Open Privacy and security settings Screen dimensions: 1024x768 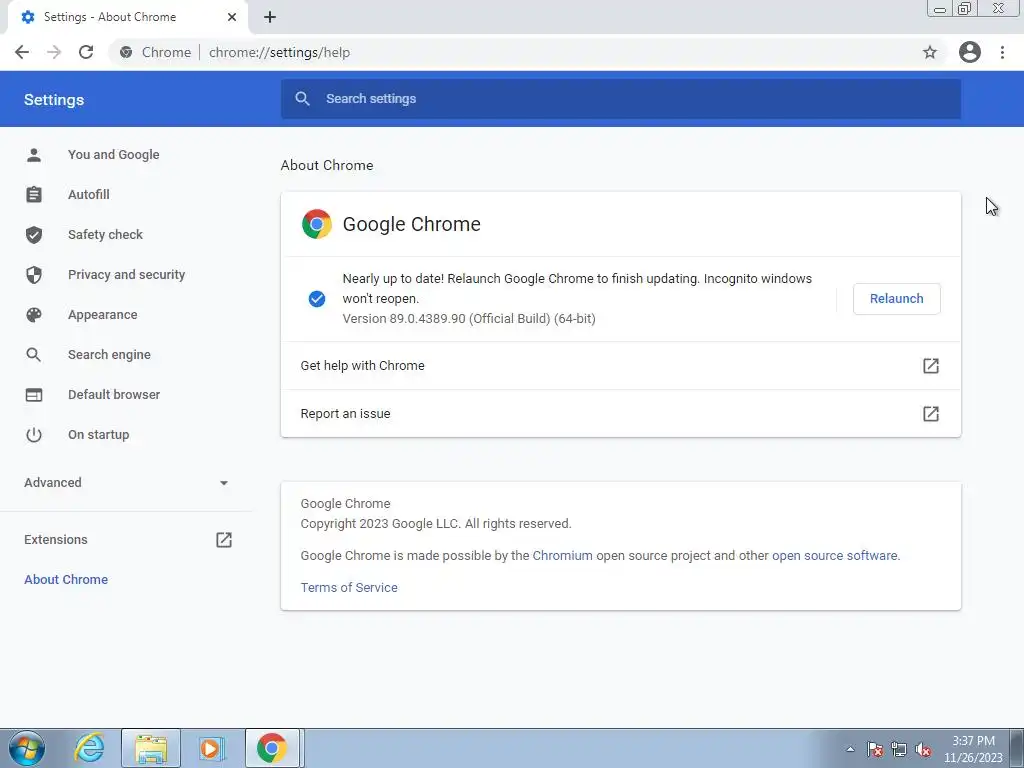pyautogui.click(x=127, y=275)
